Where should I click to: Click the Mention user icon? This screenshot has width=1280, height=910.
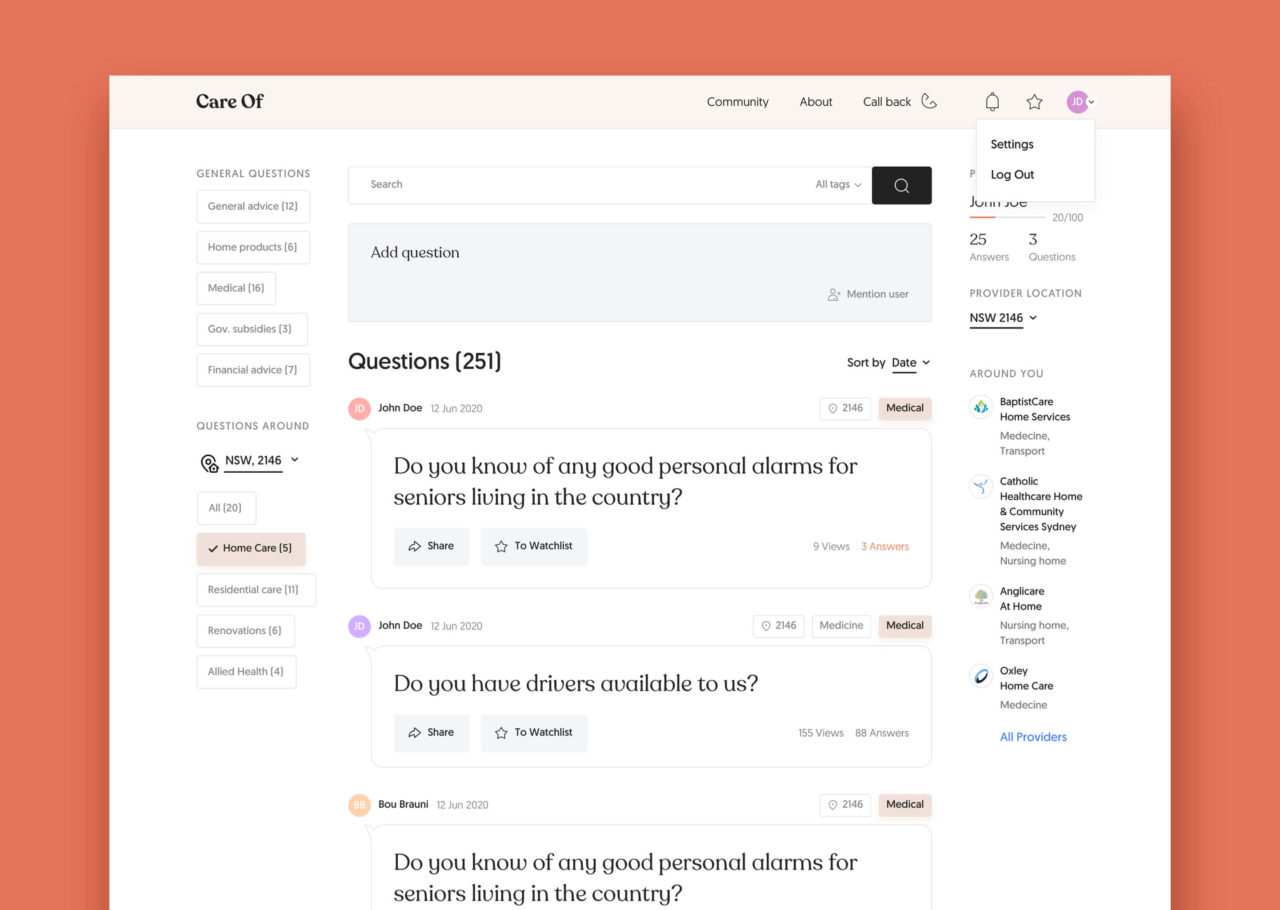834,294
